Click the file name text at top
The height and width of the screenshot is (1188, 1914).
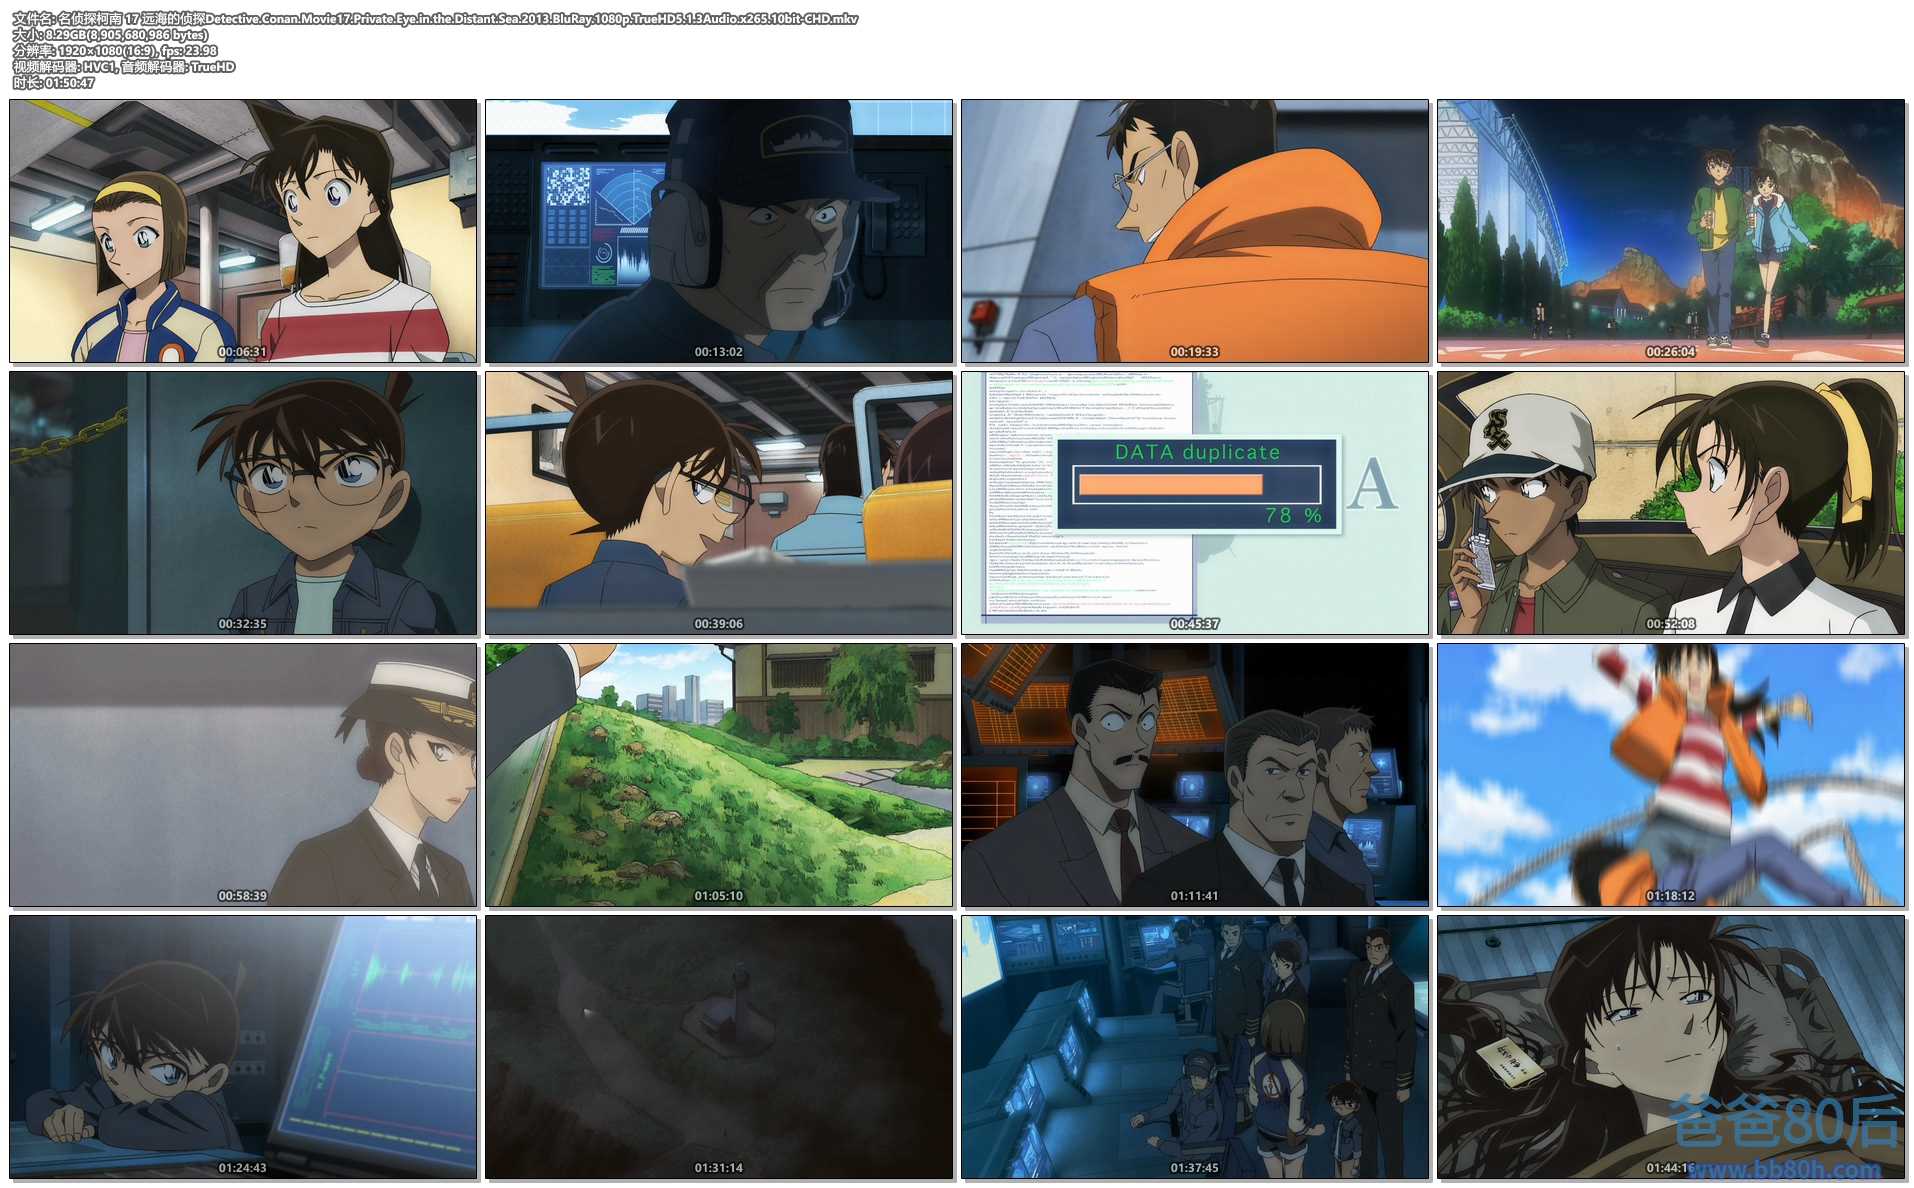[435, 18]
